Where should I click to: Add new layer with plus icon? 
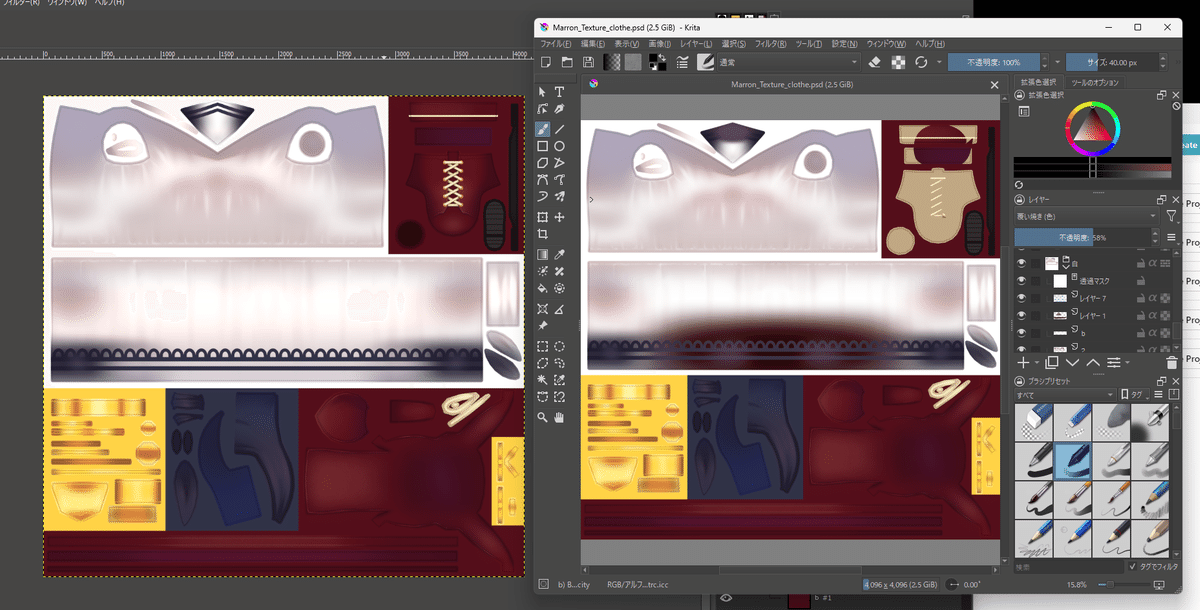click(1023, 362)
